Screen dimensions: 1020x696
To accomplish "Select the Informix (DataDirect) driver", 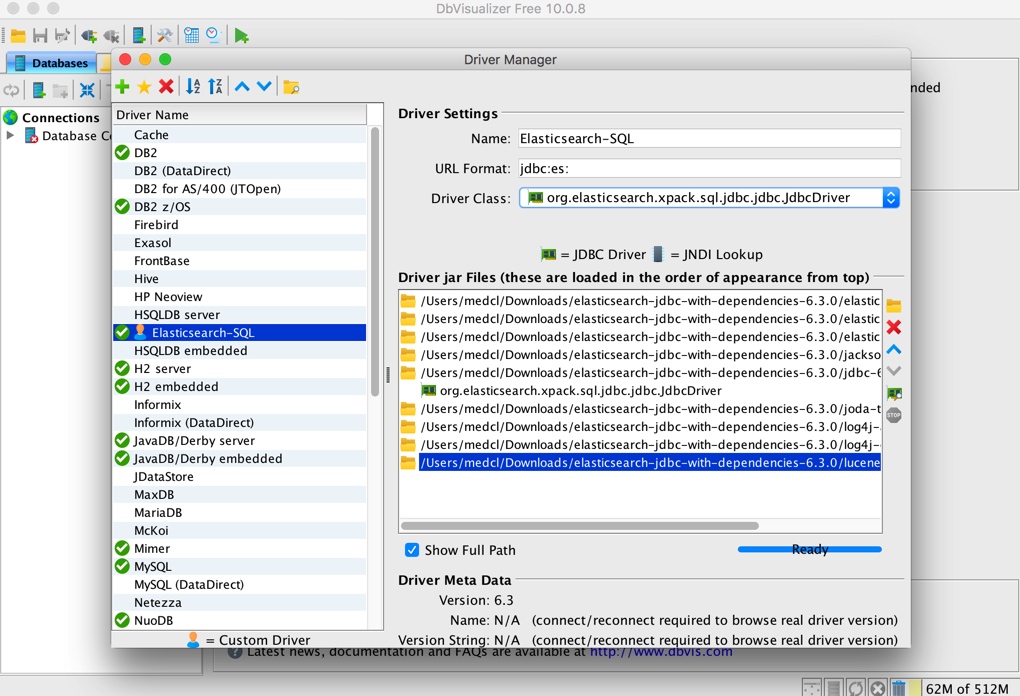I will click(x=239, y=423).
